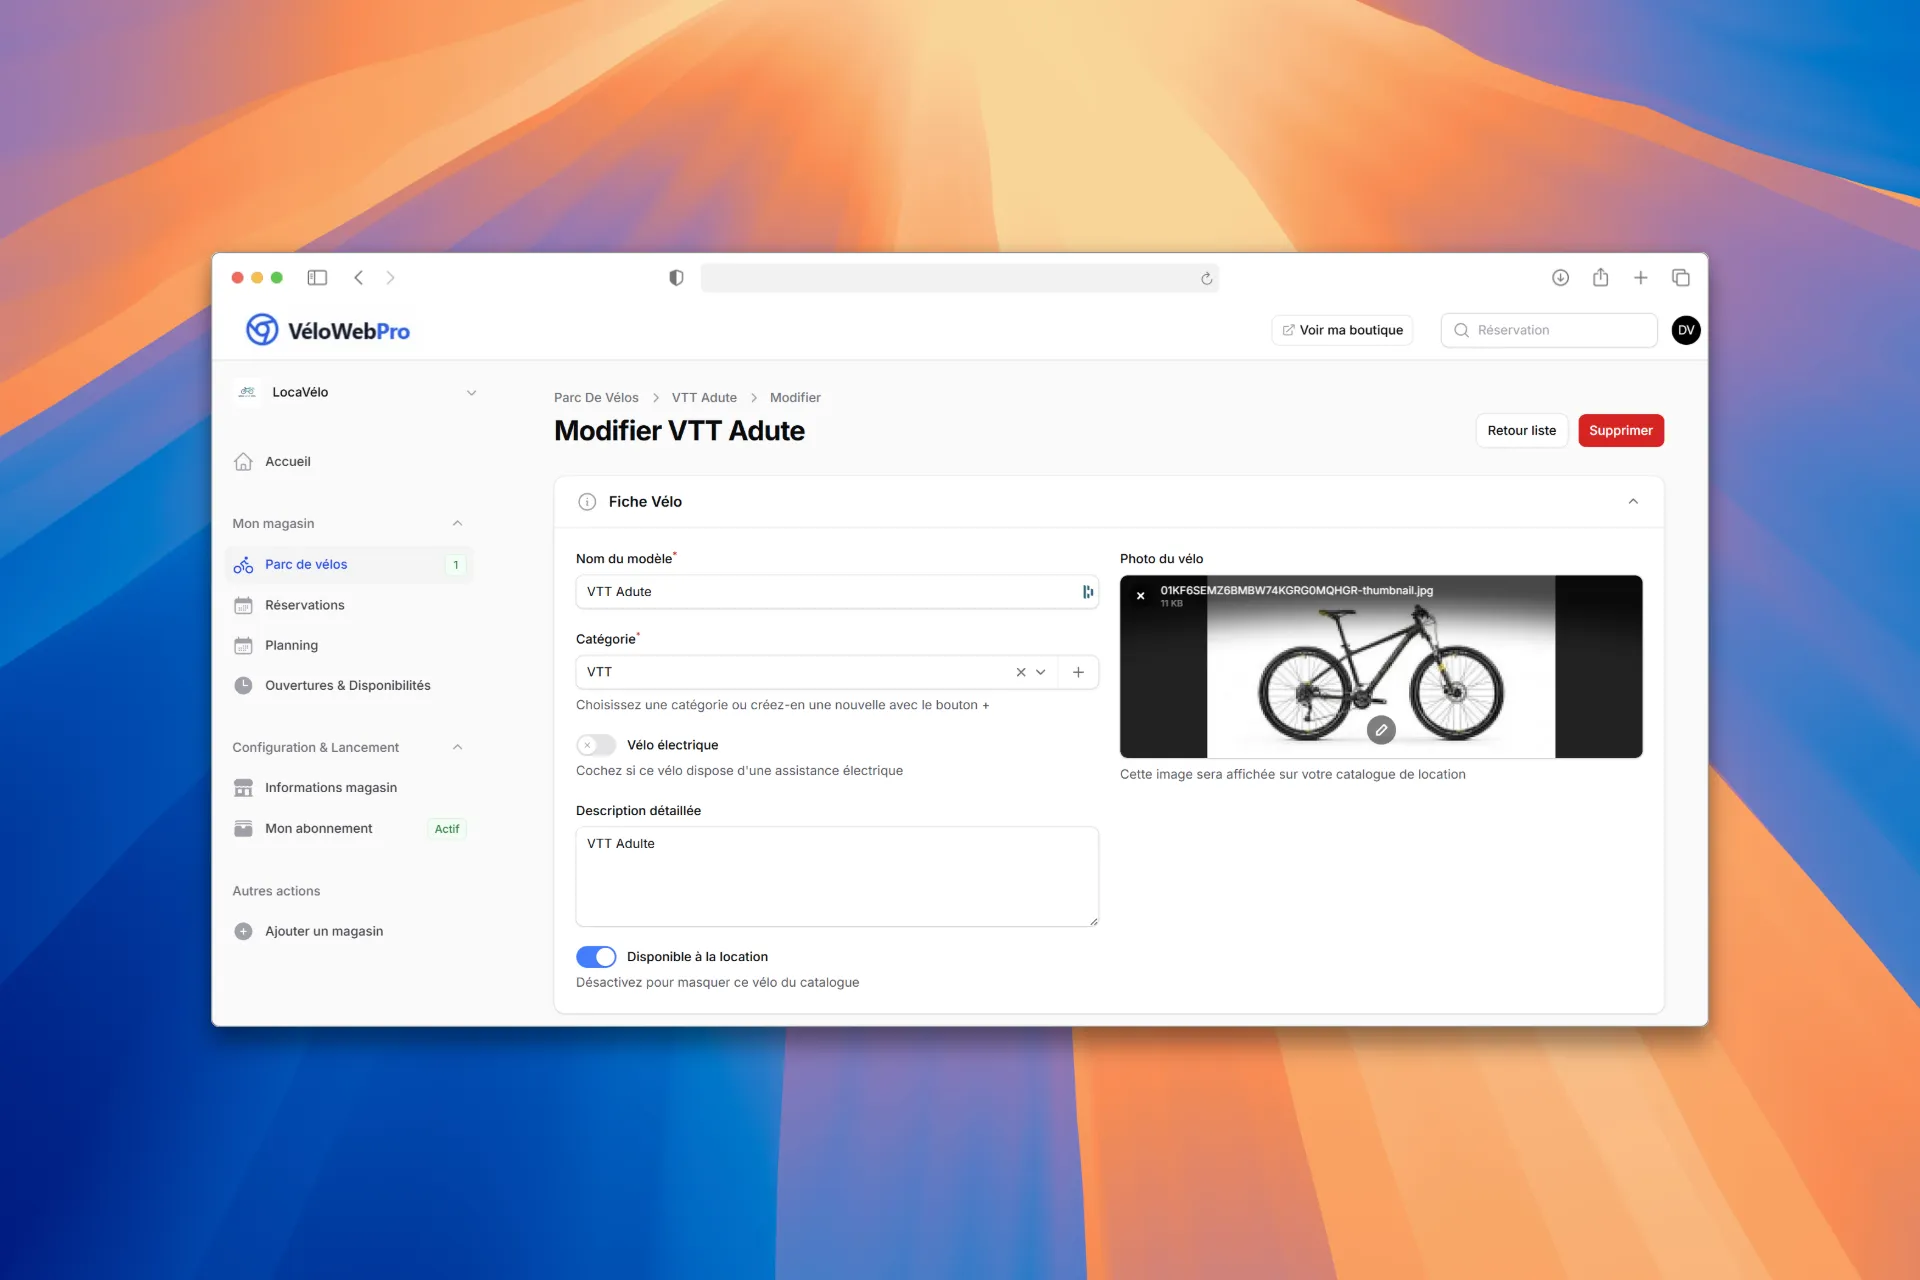Image resolution: width=1920 pixels, height=1280 pixels.
Task: Click the Réservation search field
Action: (x=1548, y=330)
